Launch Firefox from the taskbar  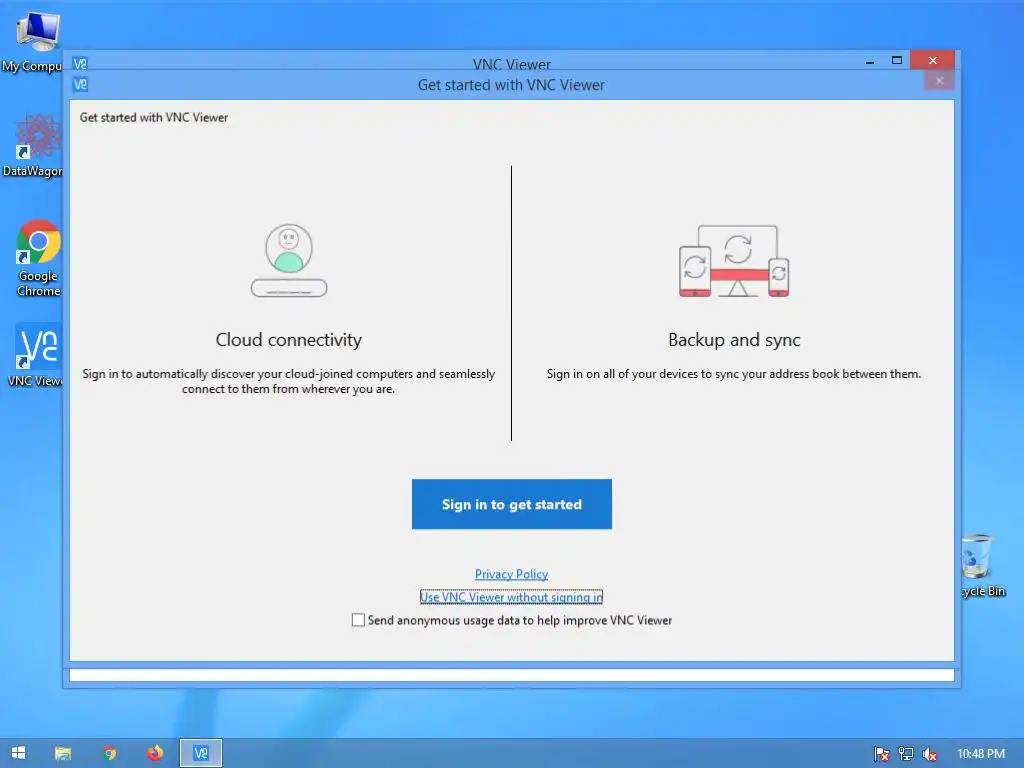155,753
